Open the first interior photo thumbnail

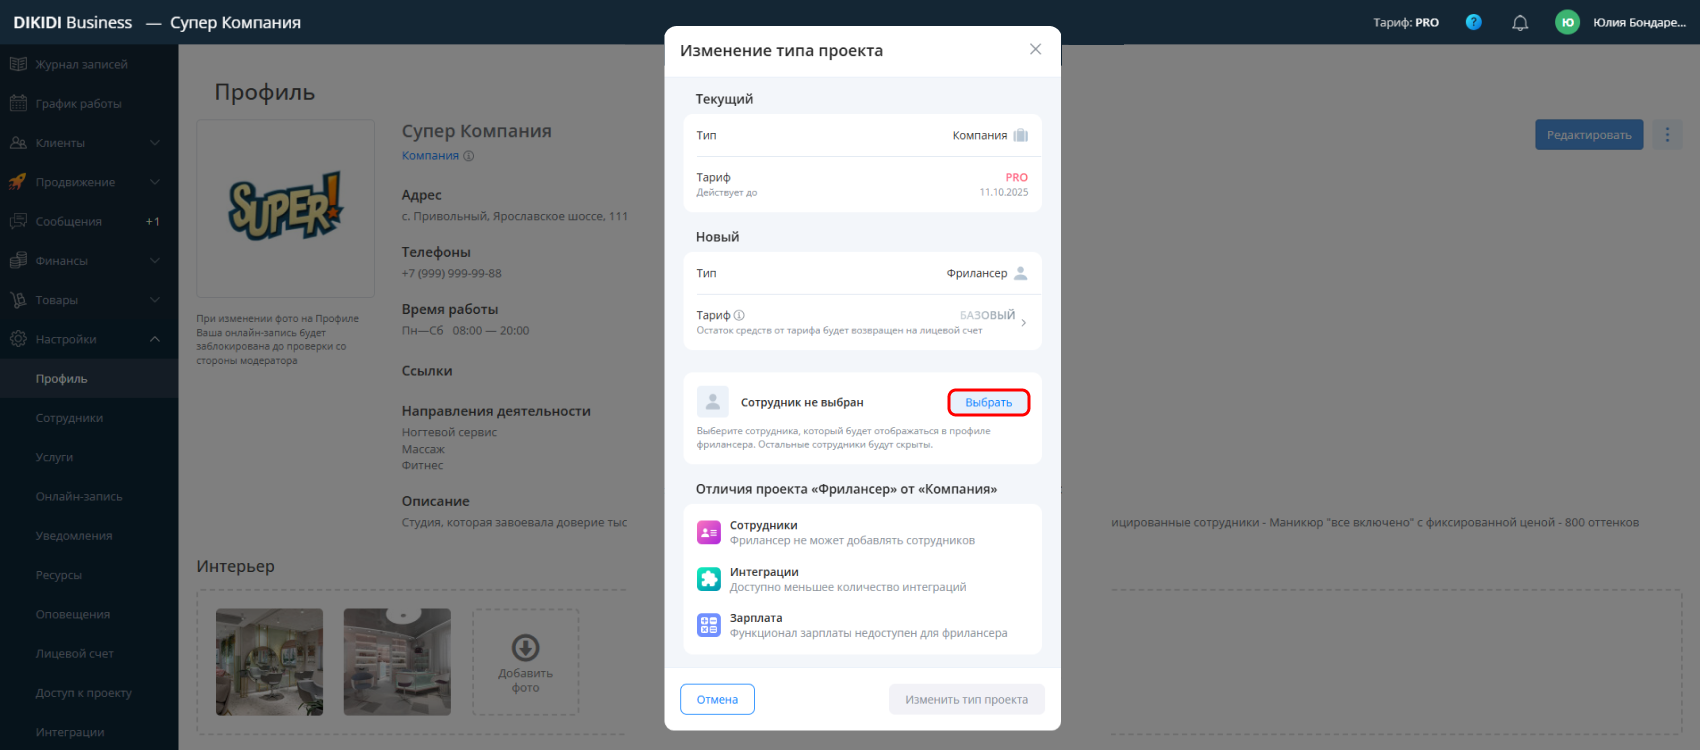[269, 661]
